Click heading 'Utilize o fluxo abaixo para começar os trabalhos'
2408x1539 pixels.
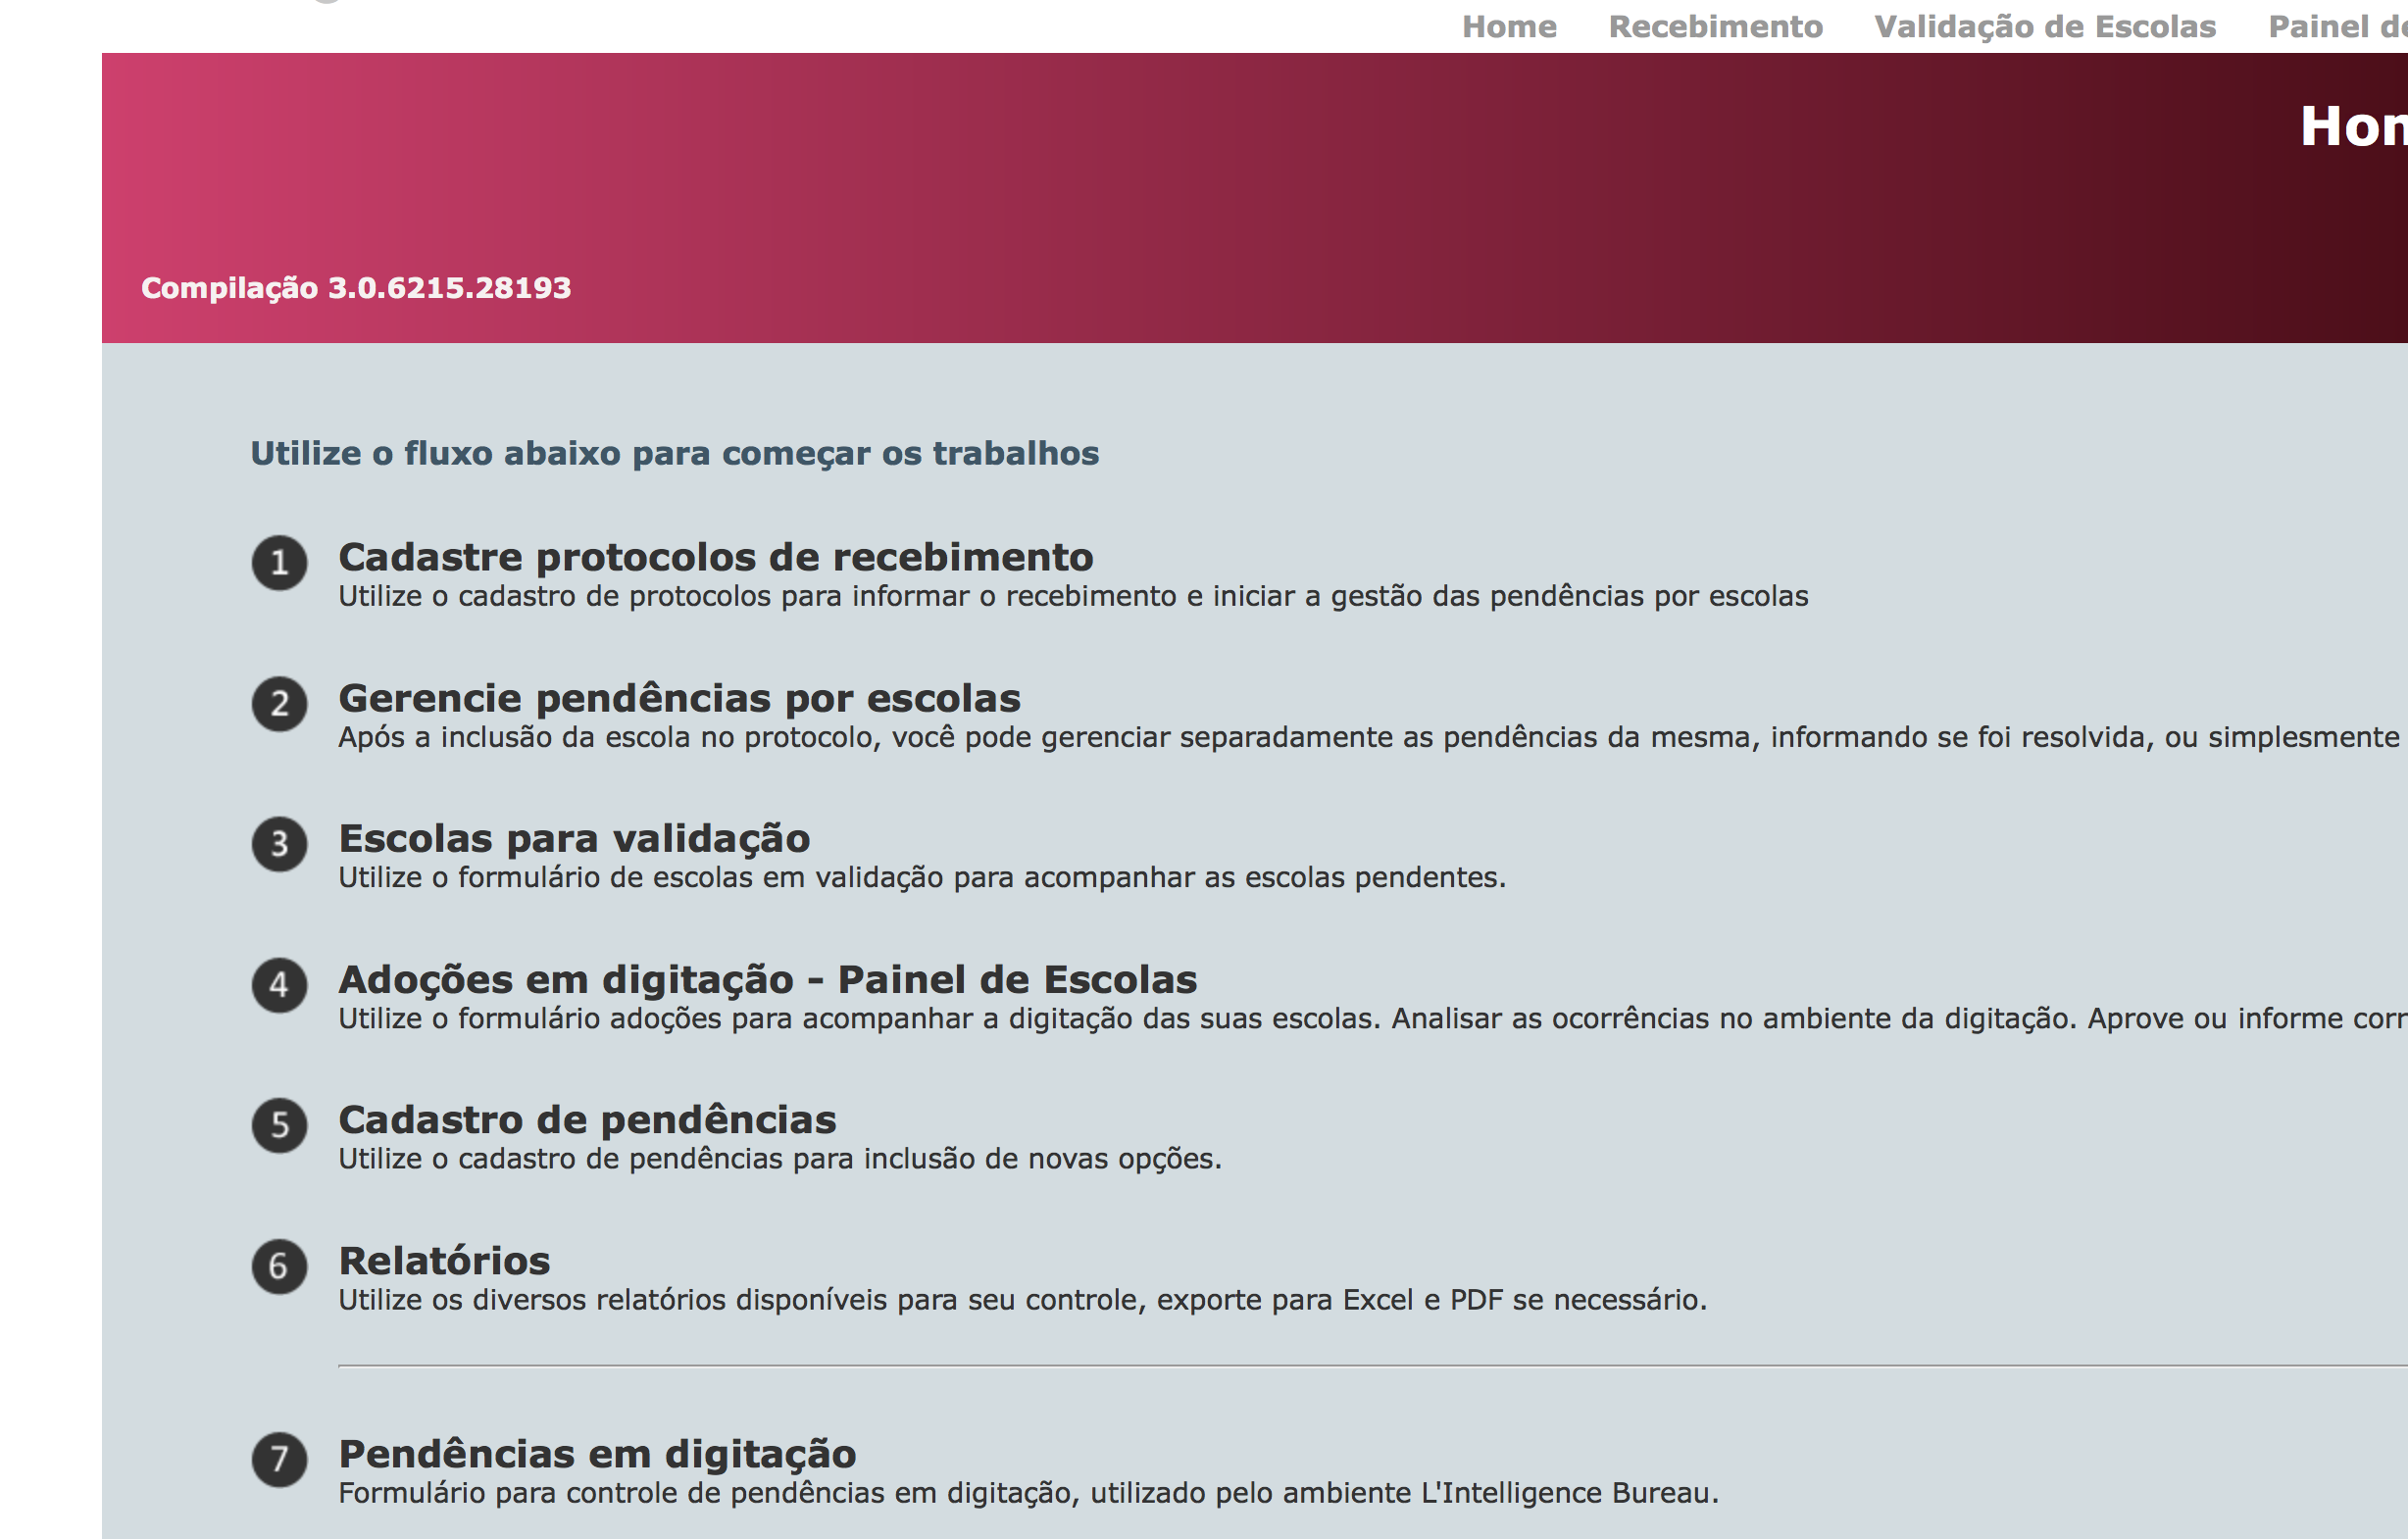674,453
